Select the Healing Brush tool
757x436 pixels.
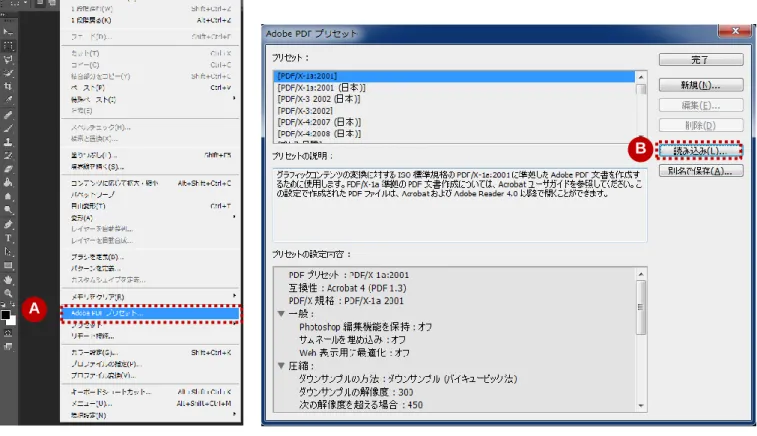pyautogui.click(x=8, y=115)
